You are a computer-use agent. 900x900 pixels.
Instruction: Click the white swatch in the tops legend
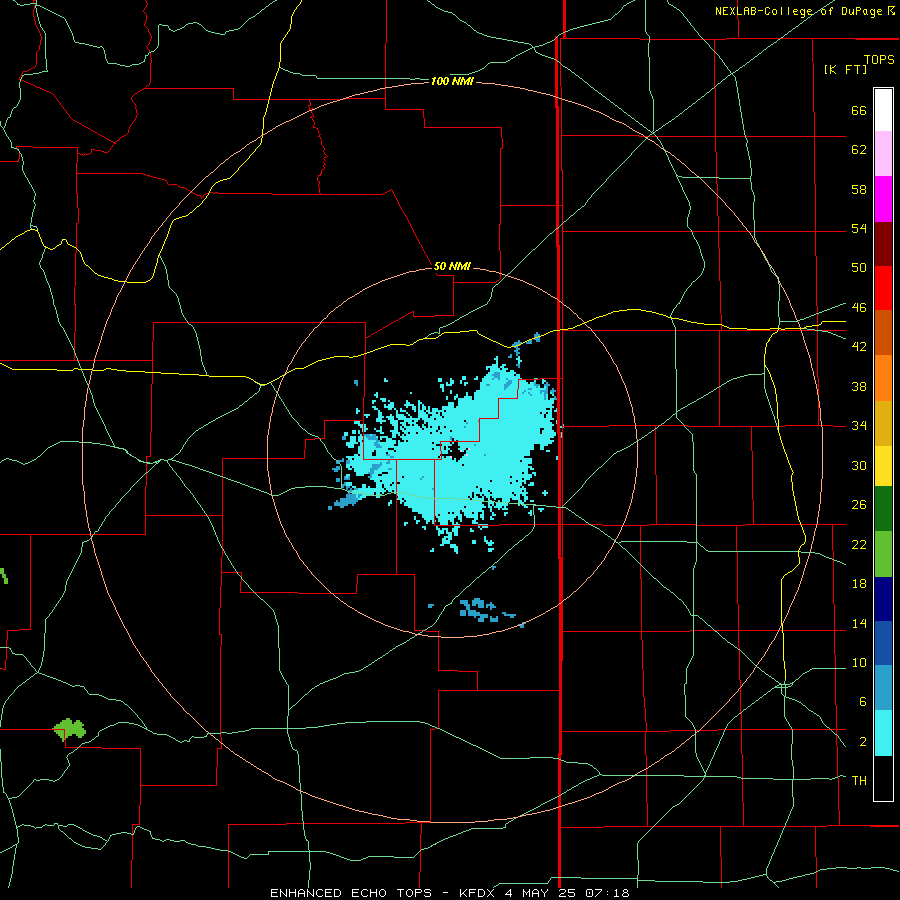click(883, 110)
